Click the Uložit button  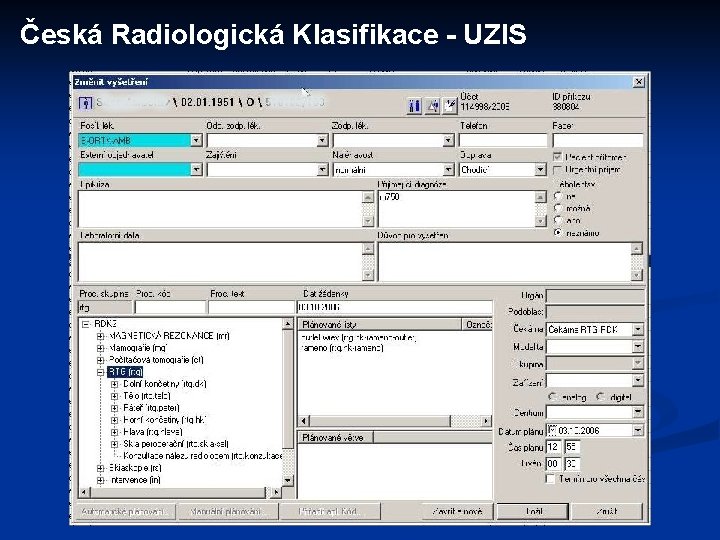[x=533, y=511]
